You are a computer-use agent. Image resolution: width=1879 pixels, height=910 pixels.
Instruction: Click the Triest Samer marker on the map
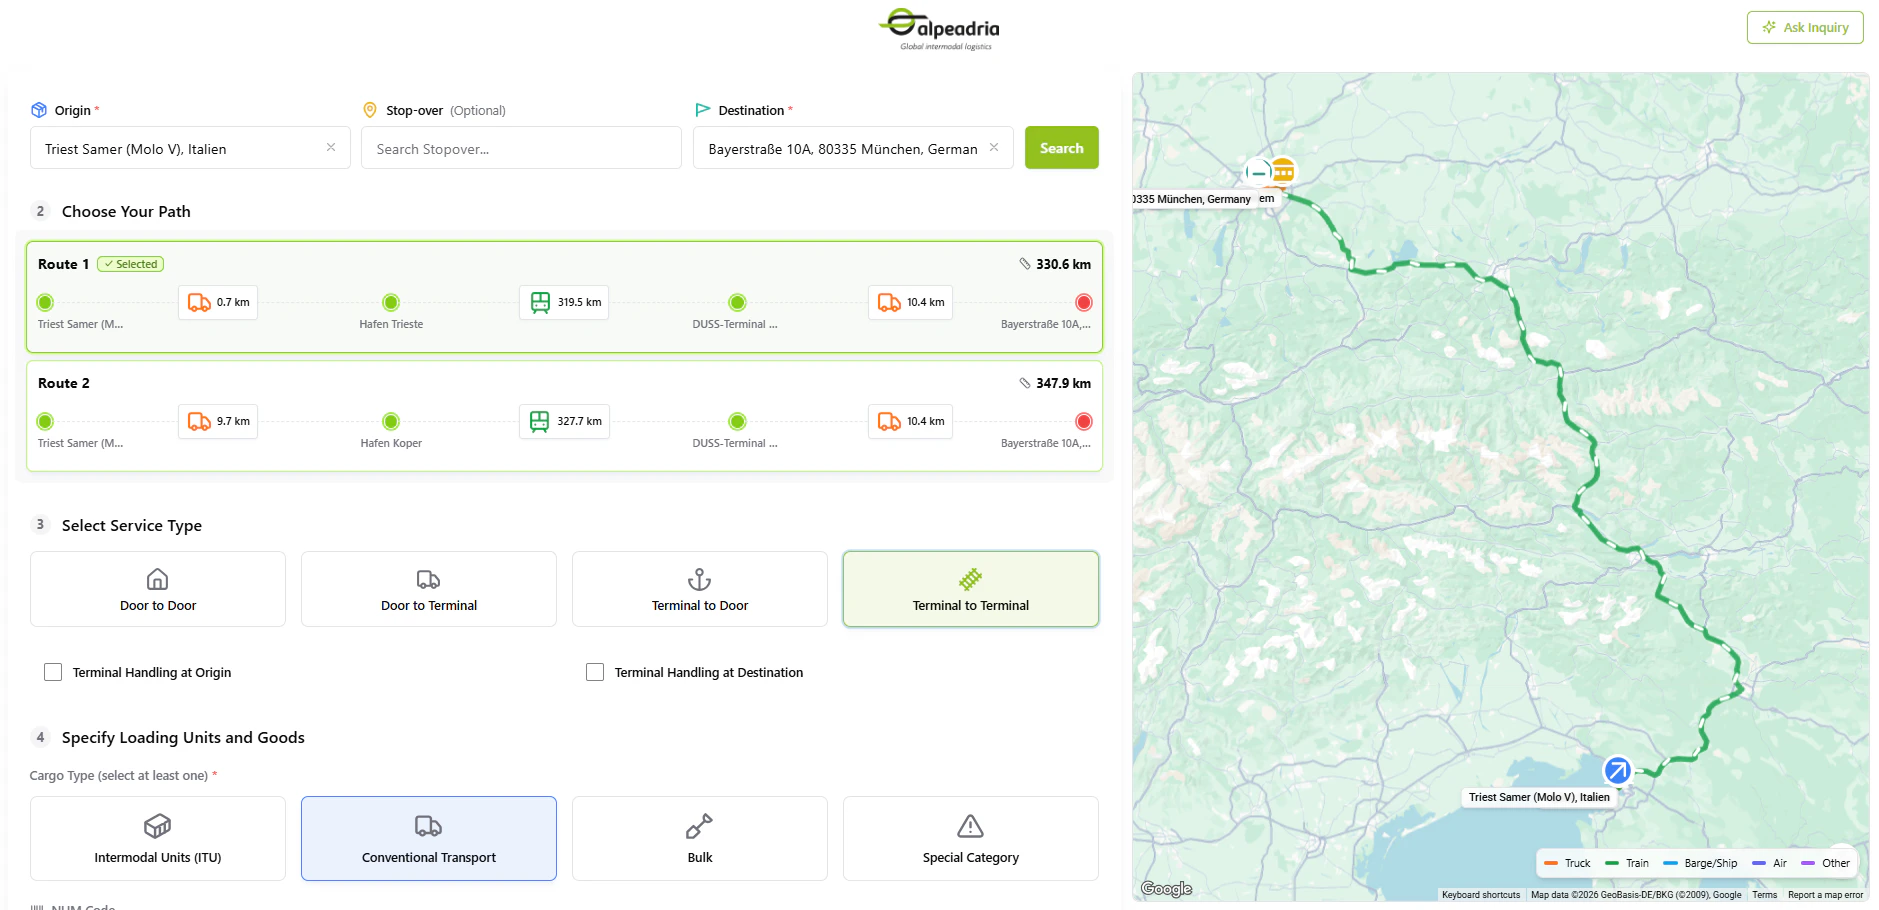click(x=1617, y=771)
